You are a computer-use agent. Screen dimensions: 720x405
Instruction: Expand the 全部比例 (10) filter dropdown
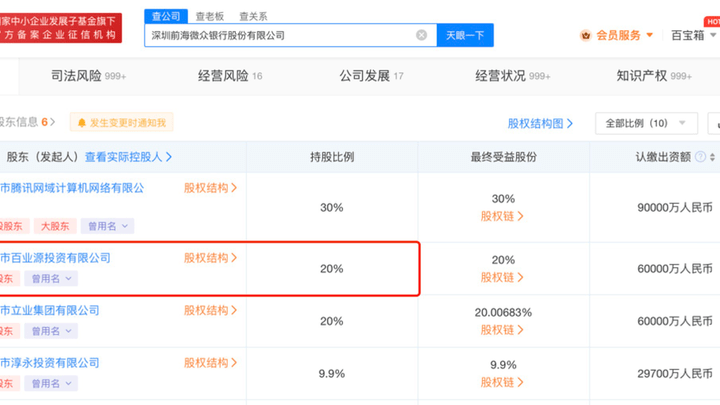pos(646,124)
